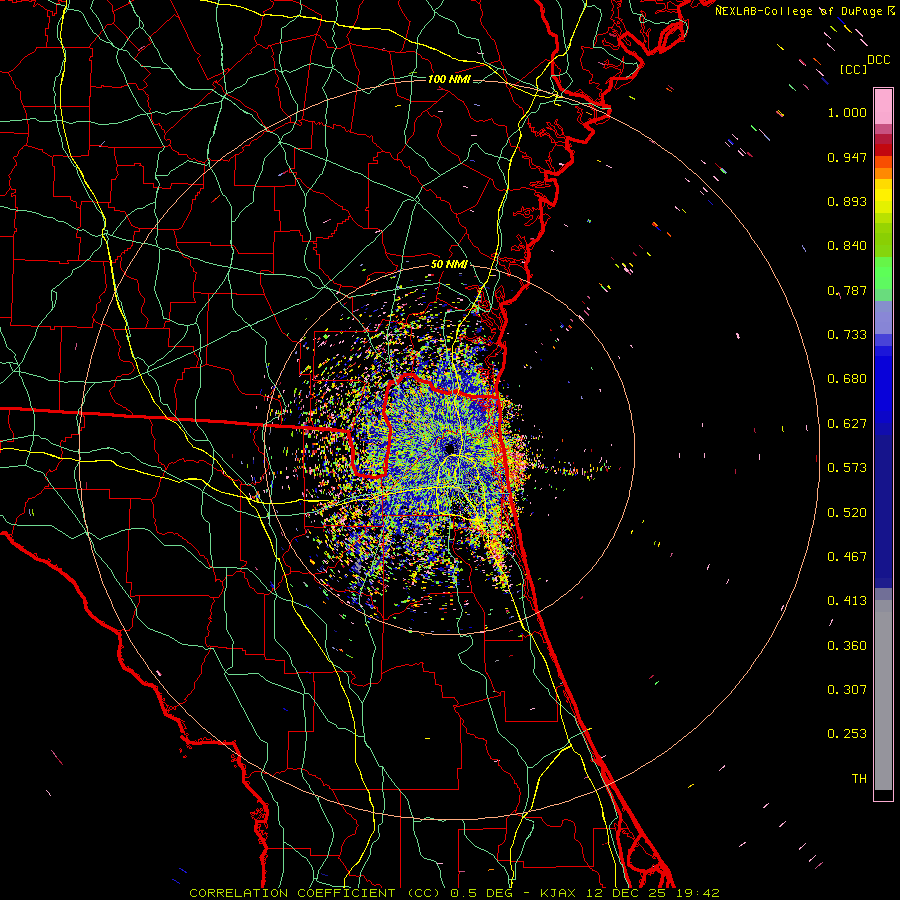Click the 50 NMI range ring label

[x=449, y=265]
